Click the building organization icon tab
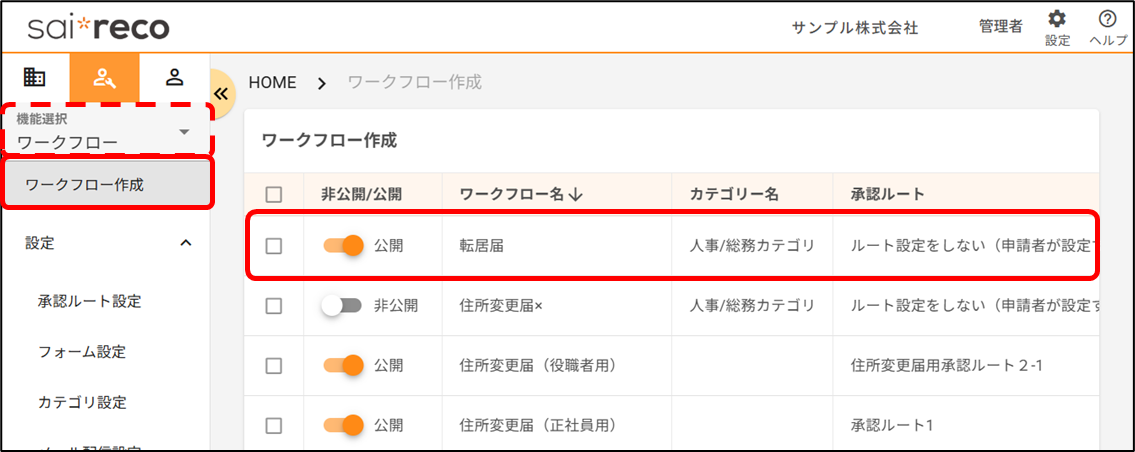The width and height of the screenshot is (1135, 452). pos(35,77)
